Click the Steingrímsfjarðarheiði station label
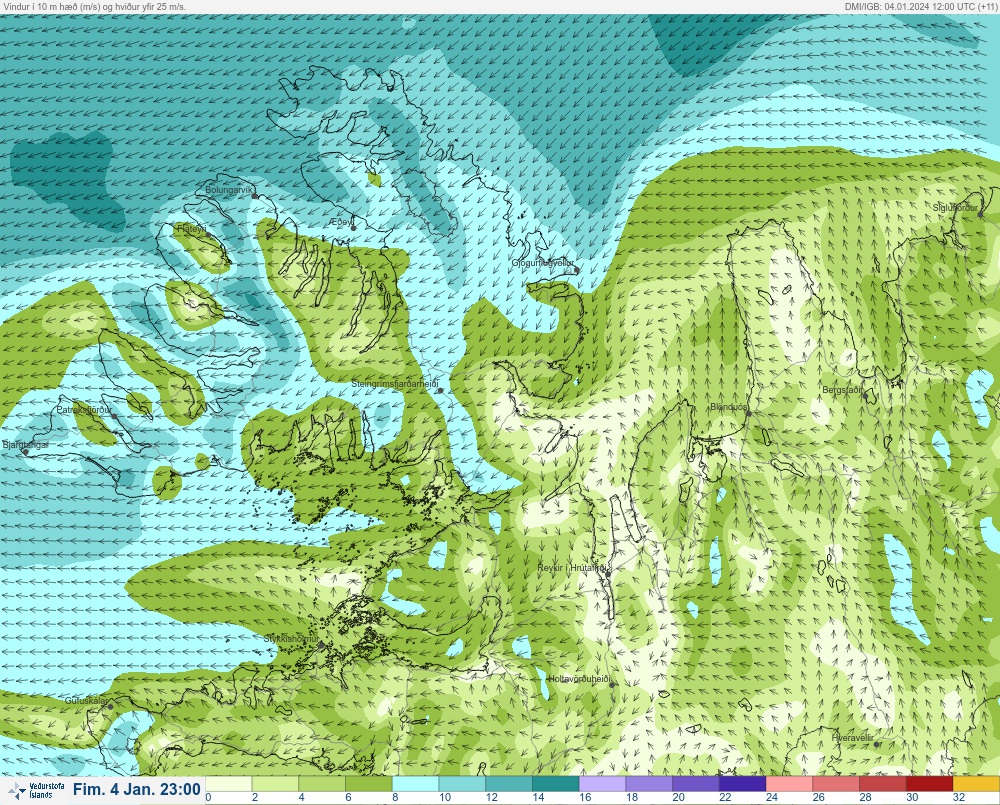The height and width of the screenshot is (805, 1000). [x=395, y=384]
